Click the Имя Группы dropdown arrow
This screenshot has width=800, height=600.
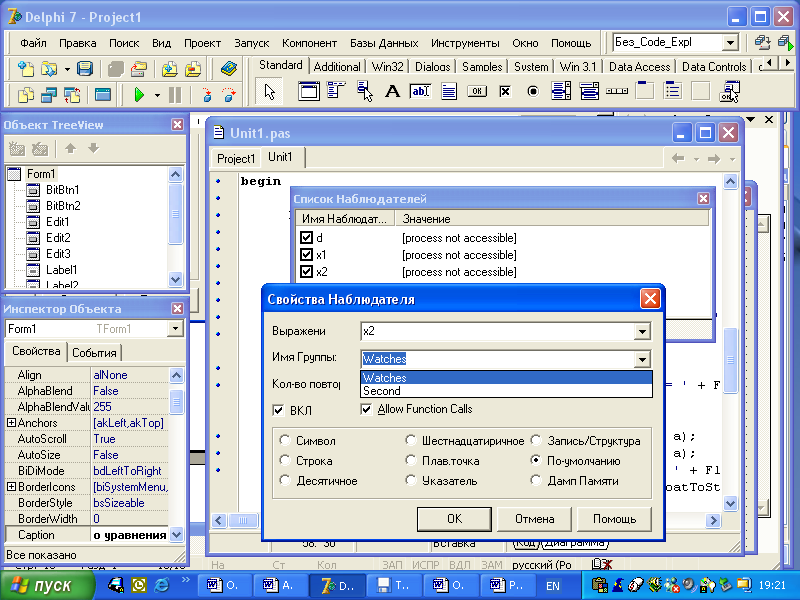[642, 359]
